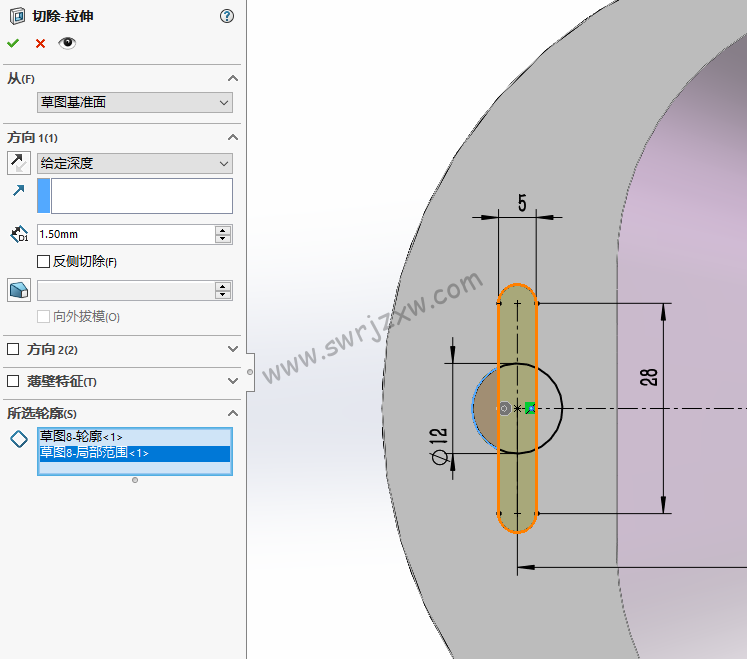Screen dimensions: 747x659
Task: Select 草图8-轮廓<1> in contour list
Action: coord(135,437)
